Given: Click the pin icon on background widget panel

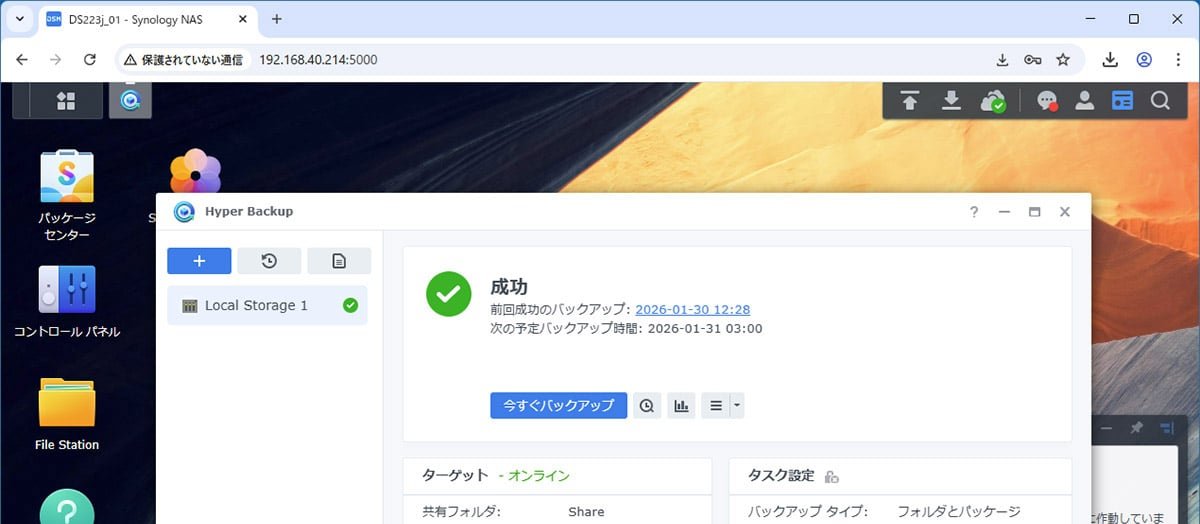Looking at the screenshot, I should [1136, 428].
